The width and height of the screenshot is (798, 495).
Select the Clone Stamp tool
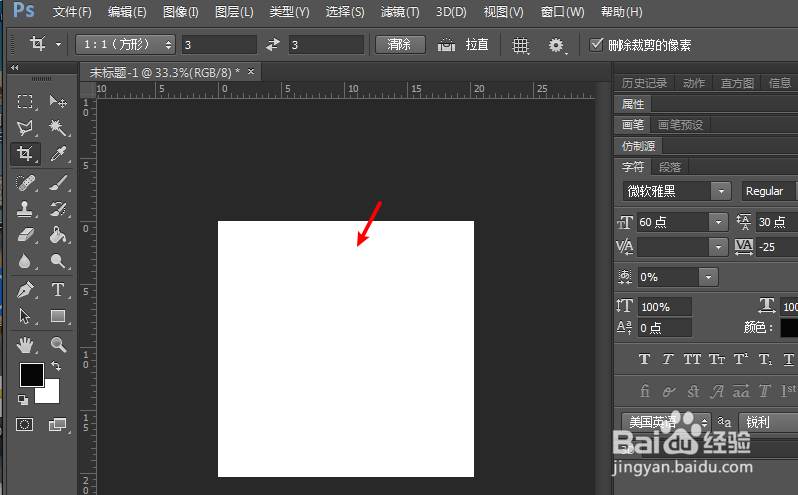[25, 209]
